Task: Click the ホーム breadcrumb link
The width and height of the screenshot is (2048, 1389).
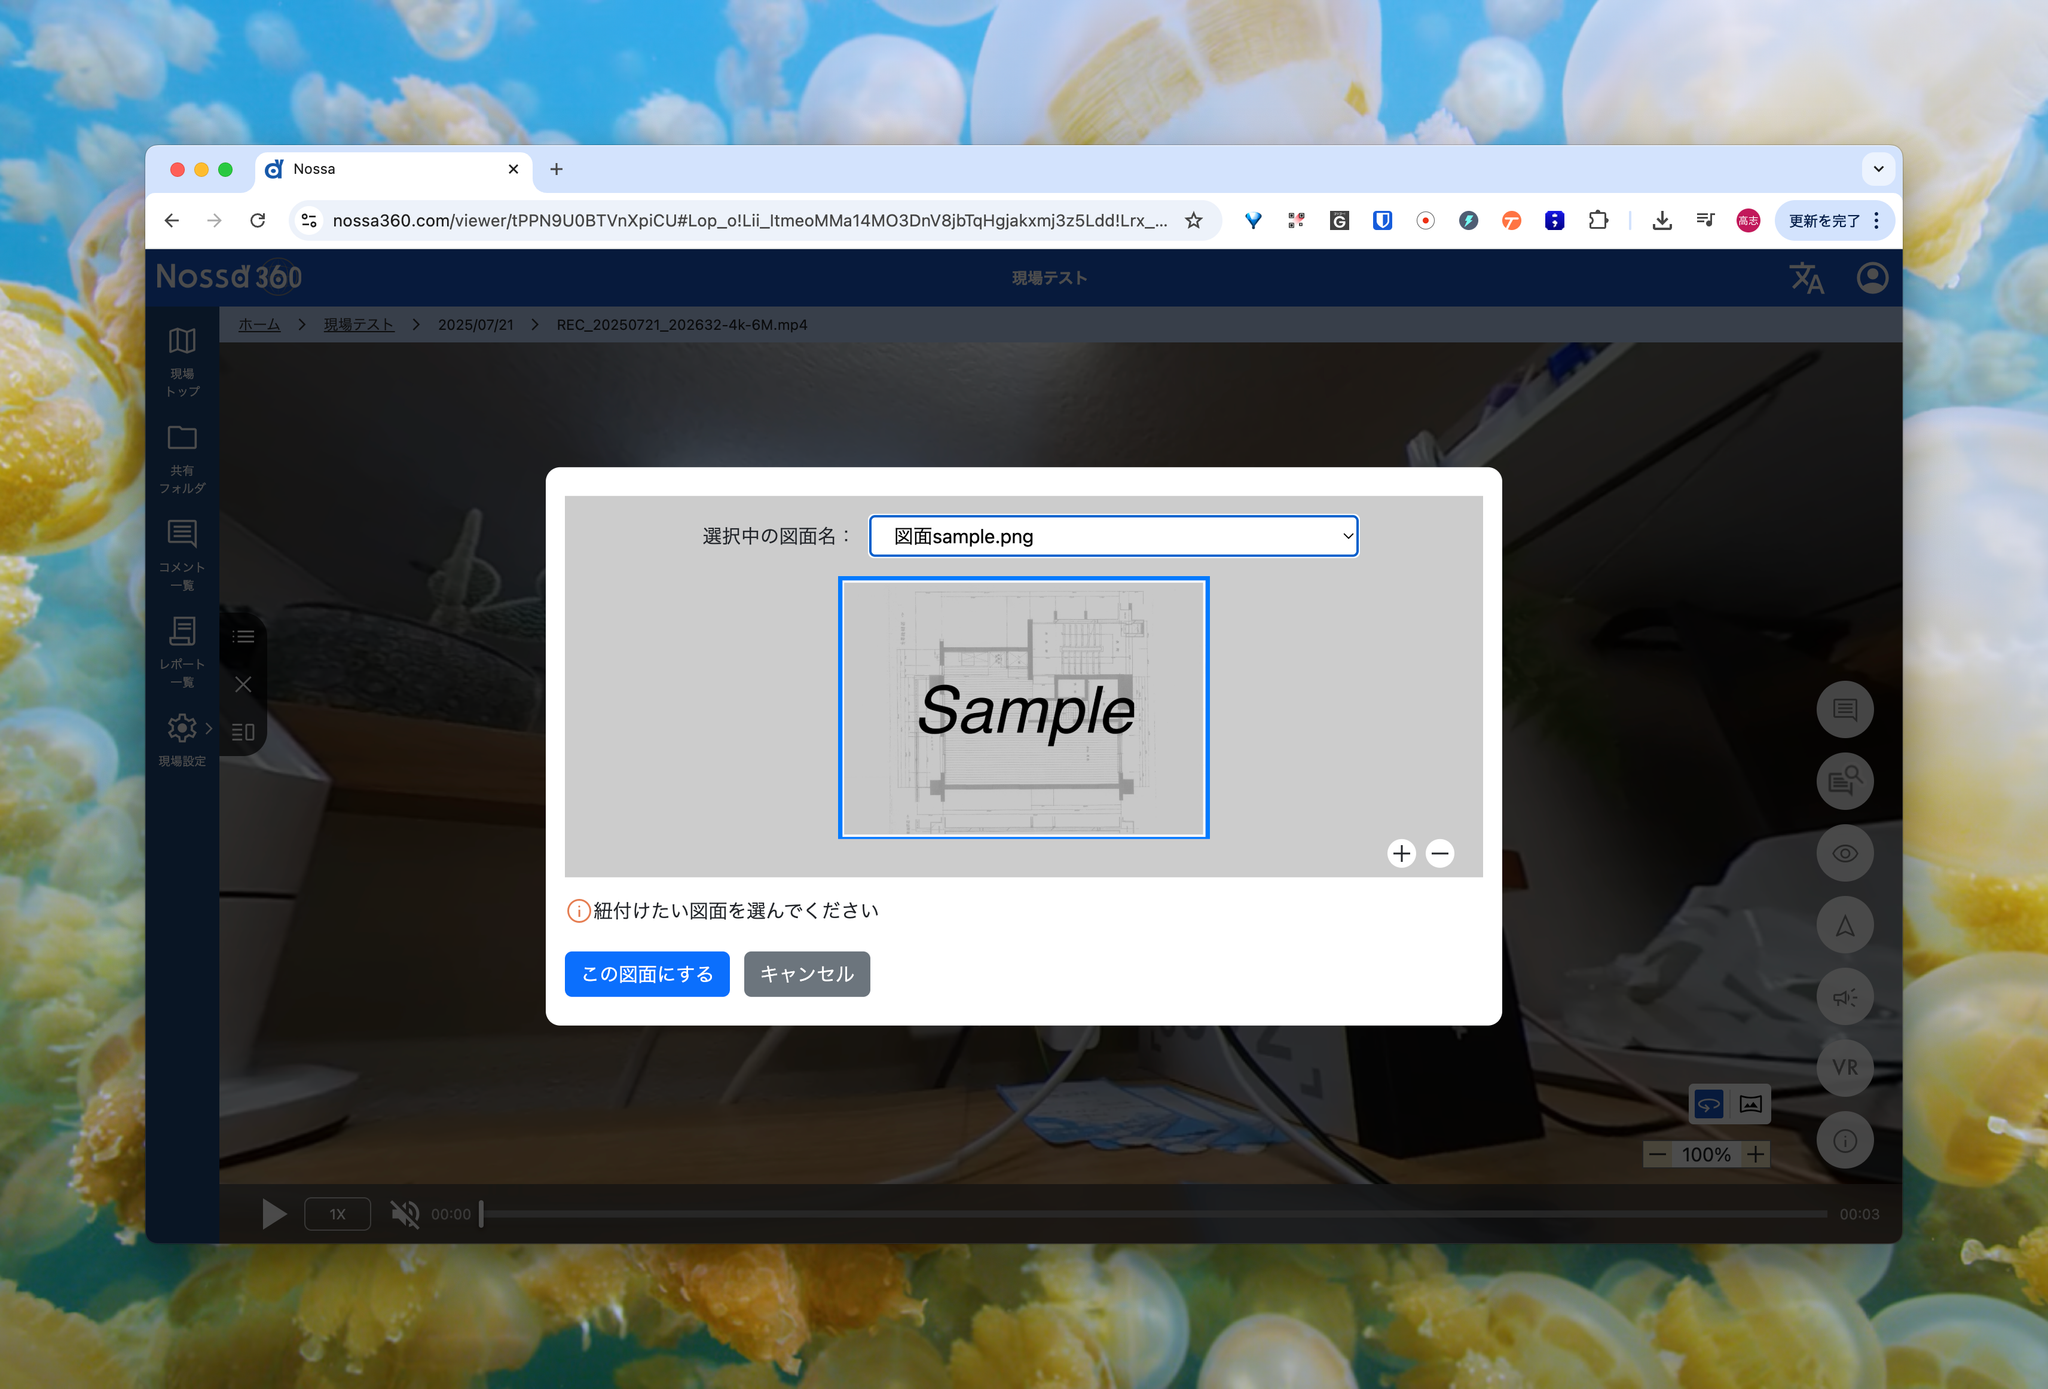Action: point(259,325)
